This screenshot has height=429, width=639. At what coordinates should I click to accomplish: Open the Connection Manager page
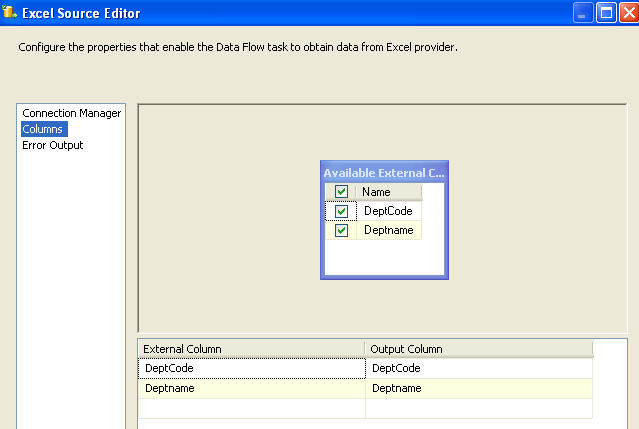point(71,113)
